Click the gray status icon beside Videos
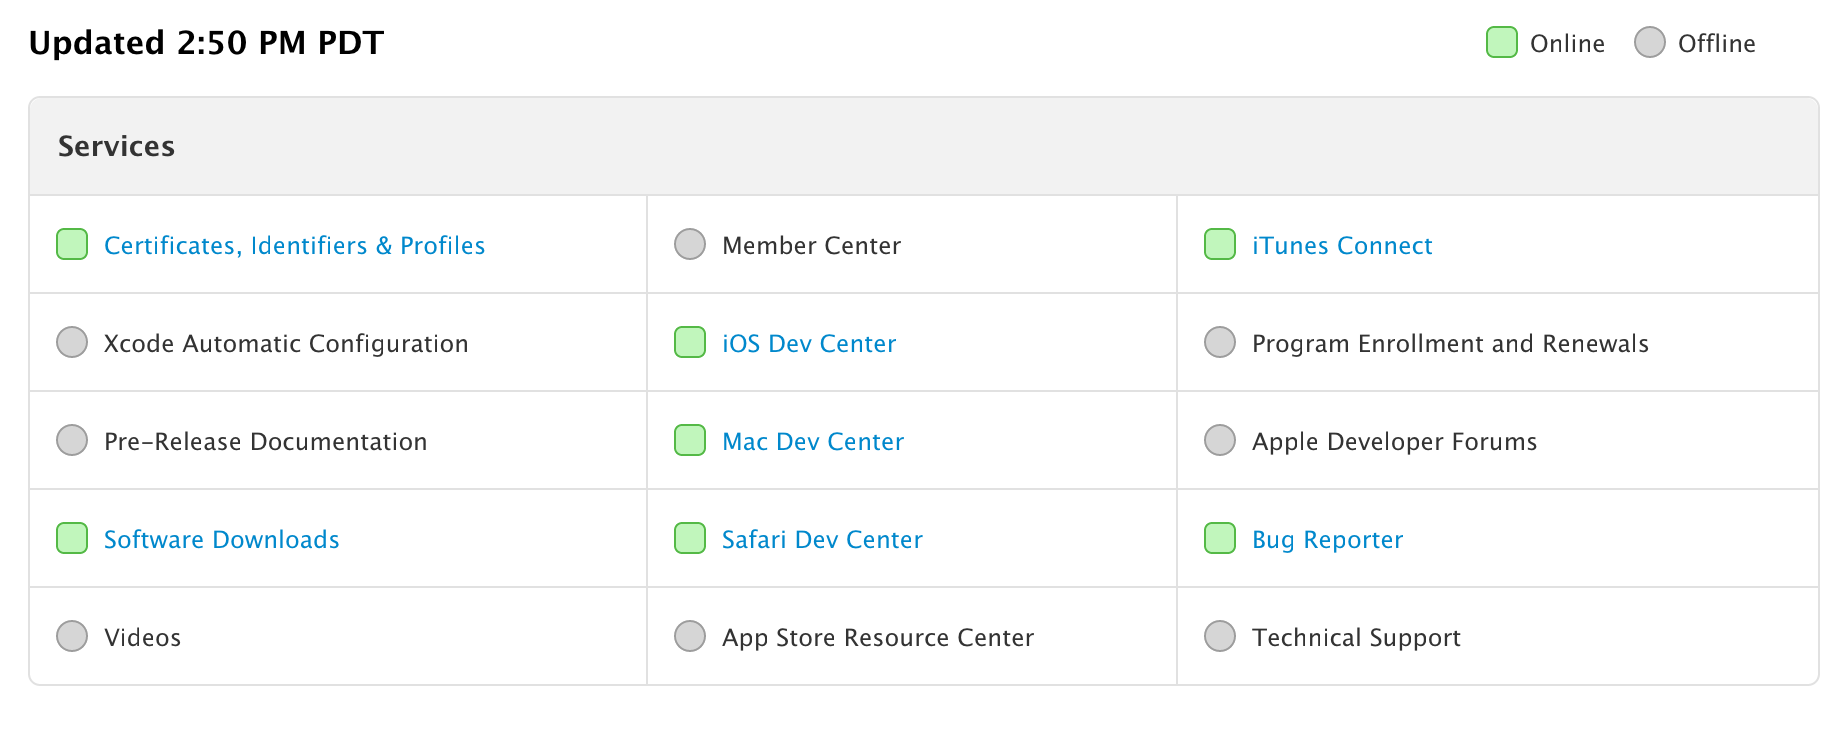Image resolution: width=1838 pixels, height=730 pixels. [72, 636]
